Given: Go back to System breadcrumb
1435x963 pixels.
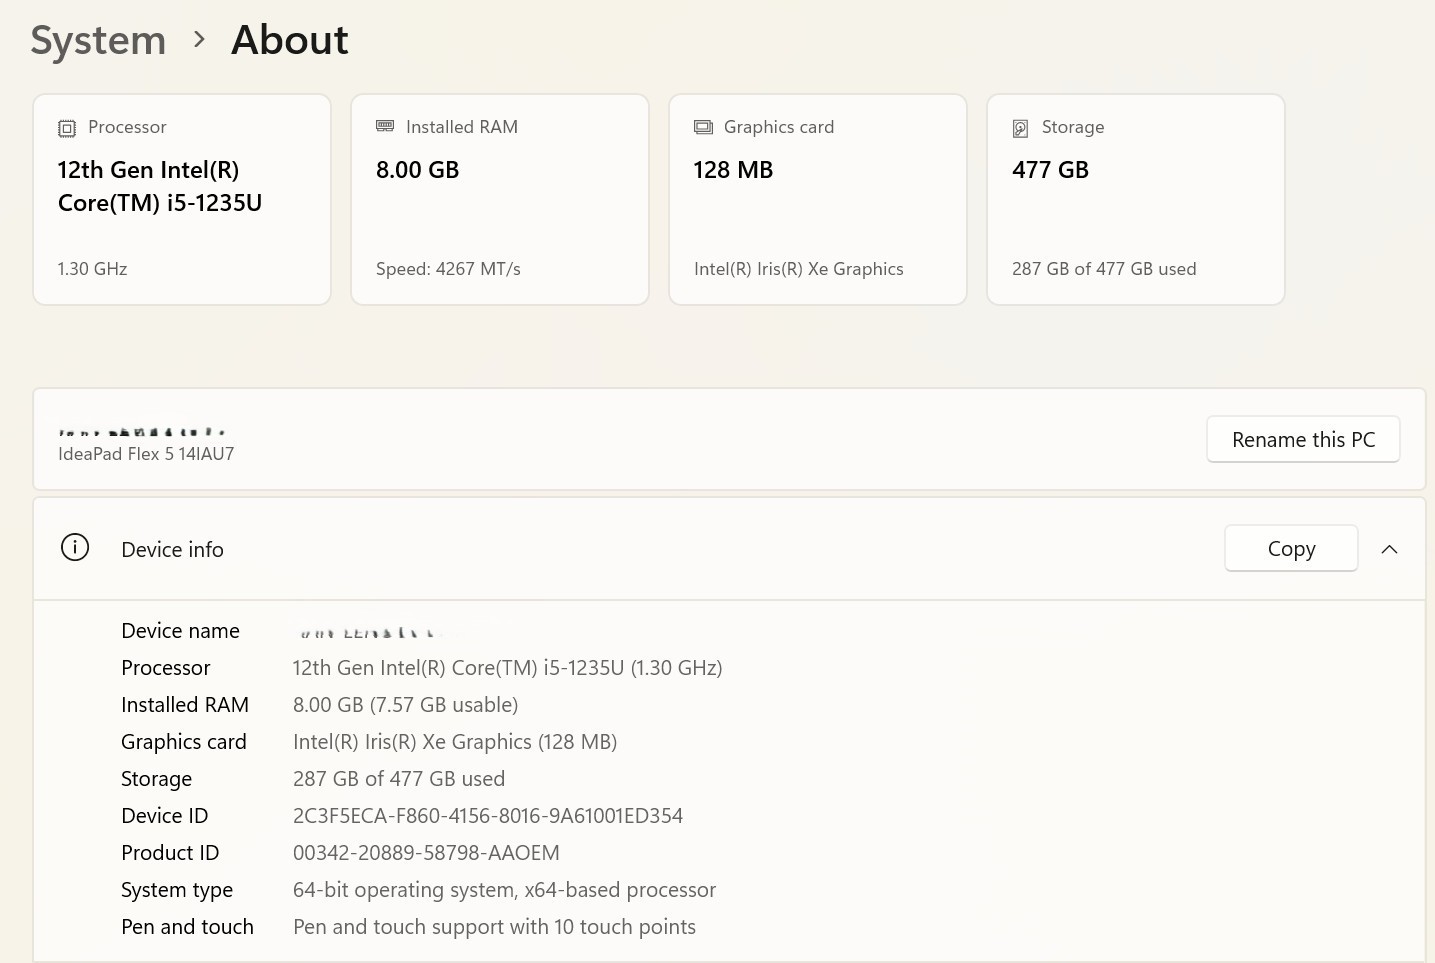Looking at the screenshot, I should [x=98, y=40].
